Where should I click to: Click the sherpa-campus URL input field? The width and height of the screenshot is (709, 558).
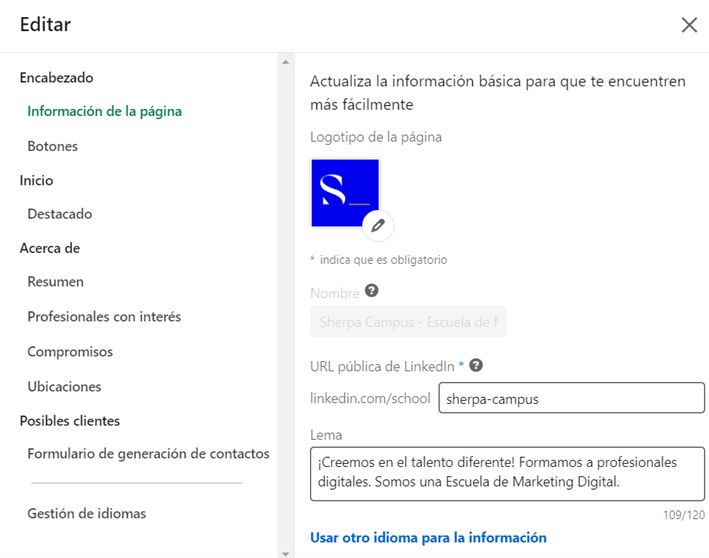coord(572,398)
